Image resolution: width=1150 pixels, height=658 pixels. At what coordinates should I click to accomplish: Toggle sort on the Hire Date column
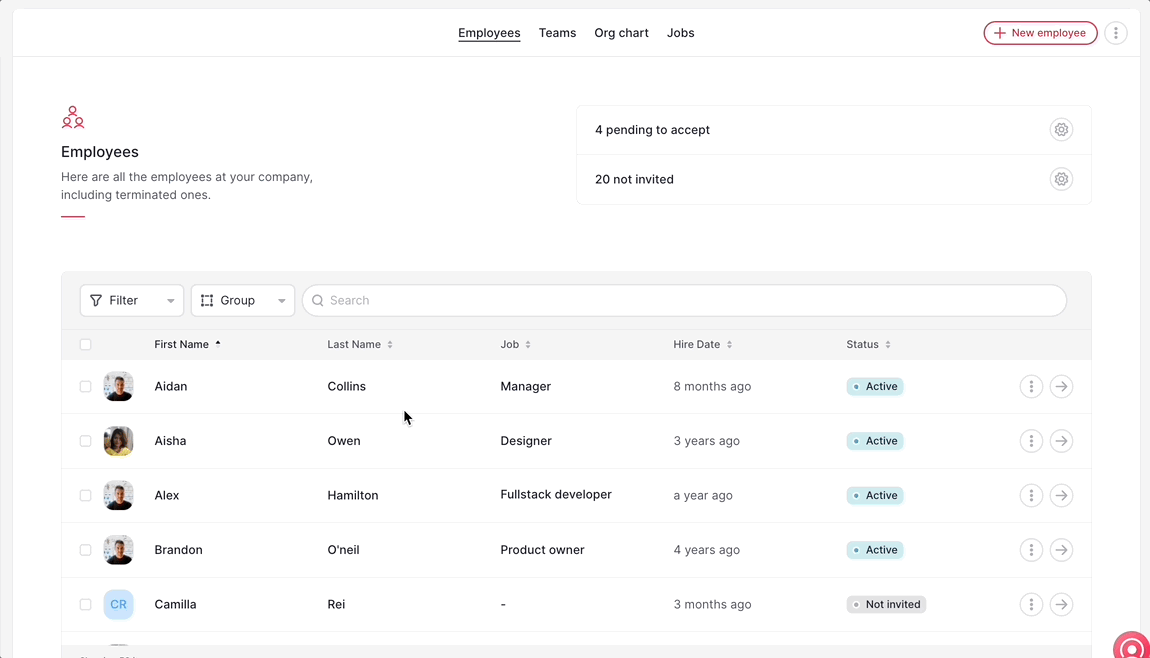pyautogui.click(x=729, y=344)
